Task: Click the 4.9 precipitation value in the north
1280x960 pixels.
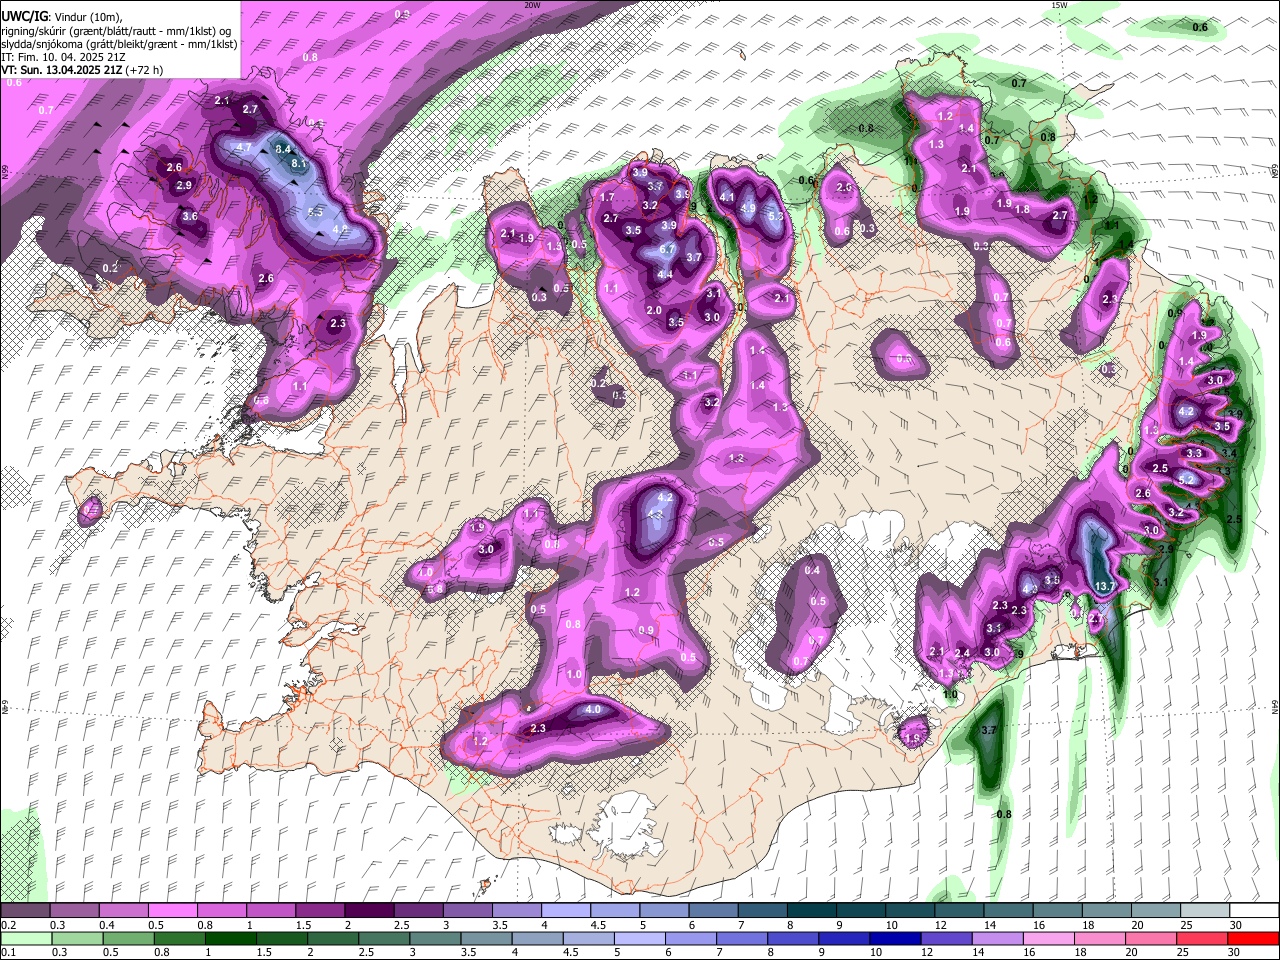Action: pos(748,208)
